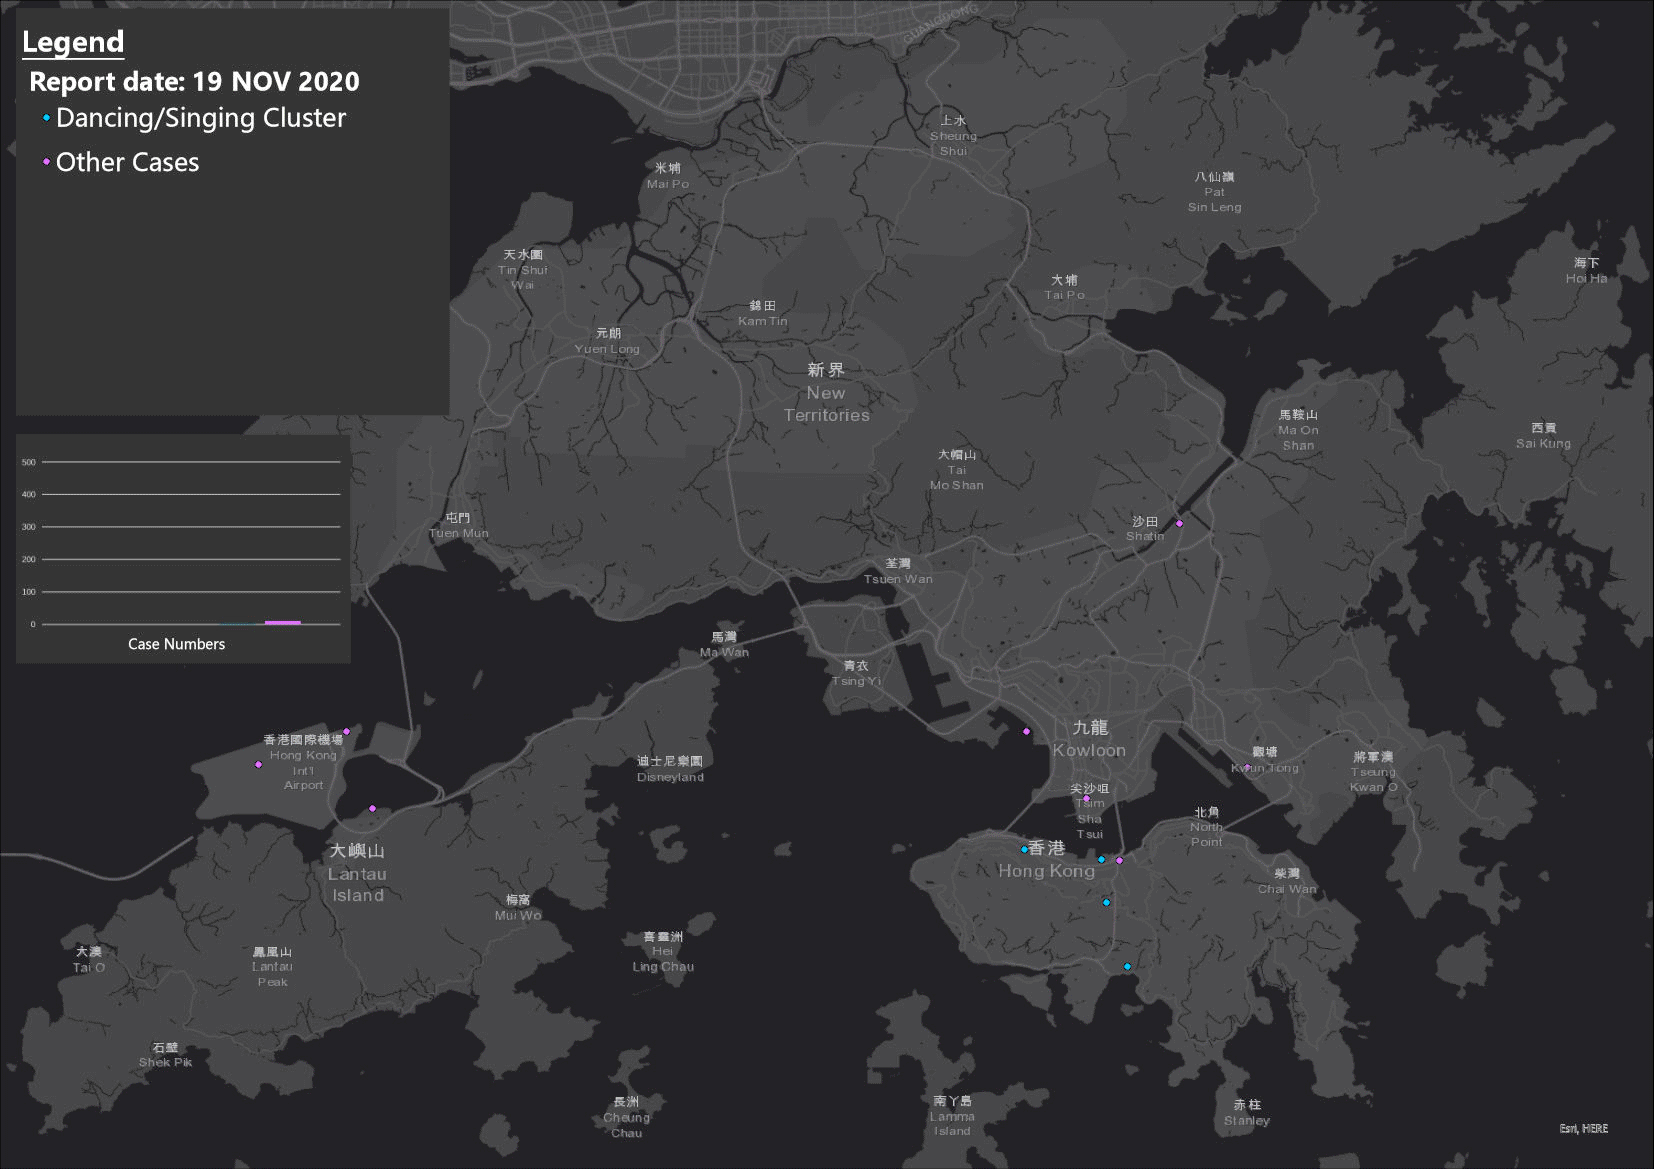The image size is (1654, 1169).
Task: Click pink marker at airport's northeast corner
Action: (347, 731)
